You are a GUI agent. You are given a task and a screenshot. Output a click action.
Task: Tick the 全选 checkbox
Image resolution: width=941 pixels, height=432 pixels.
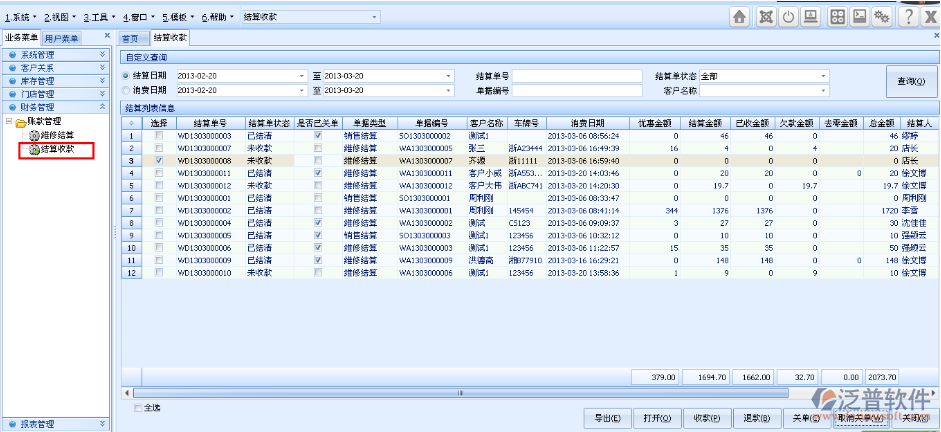pyautogui.click(x=138, y=407)
